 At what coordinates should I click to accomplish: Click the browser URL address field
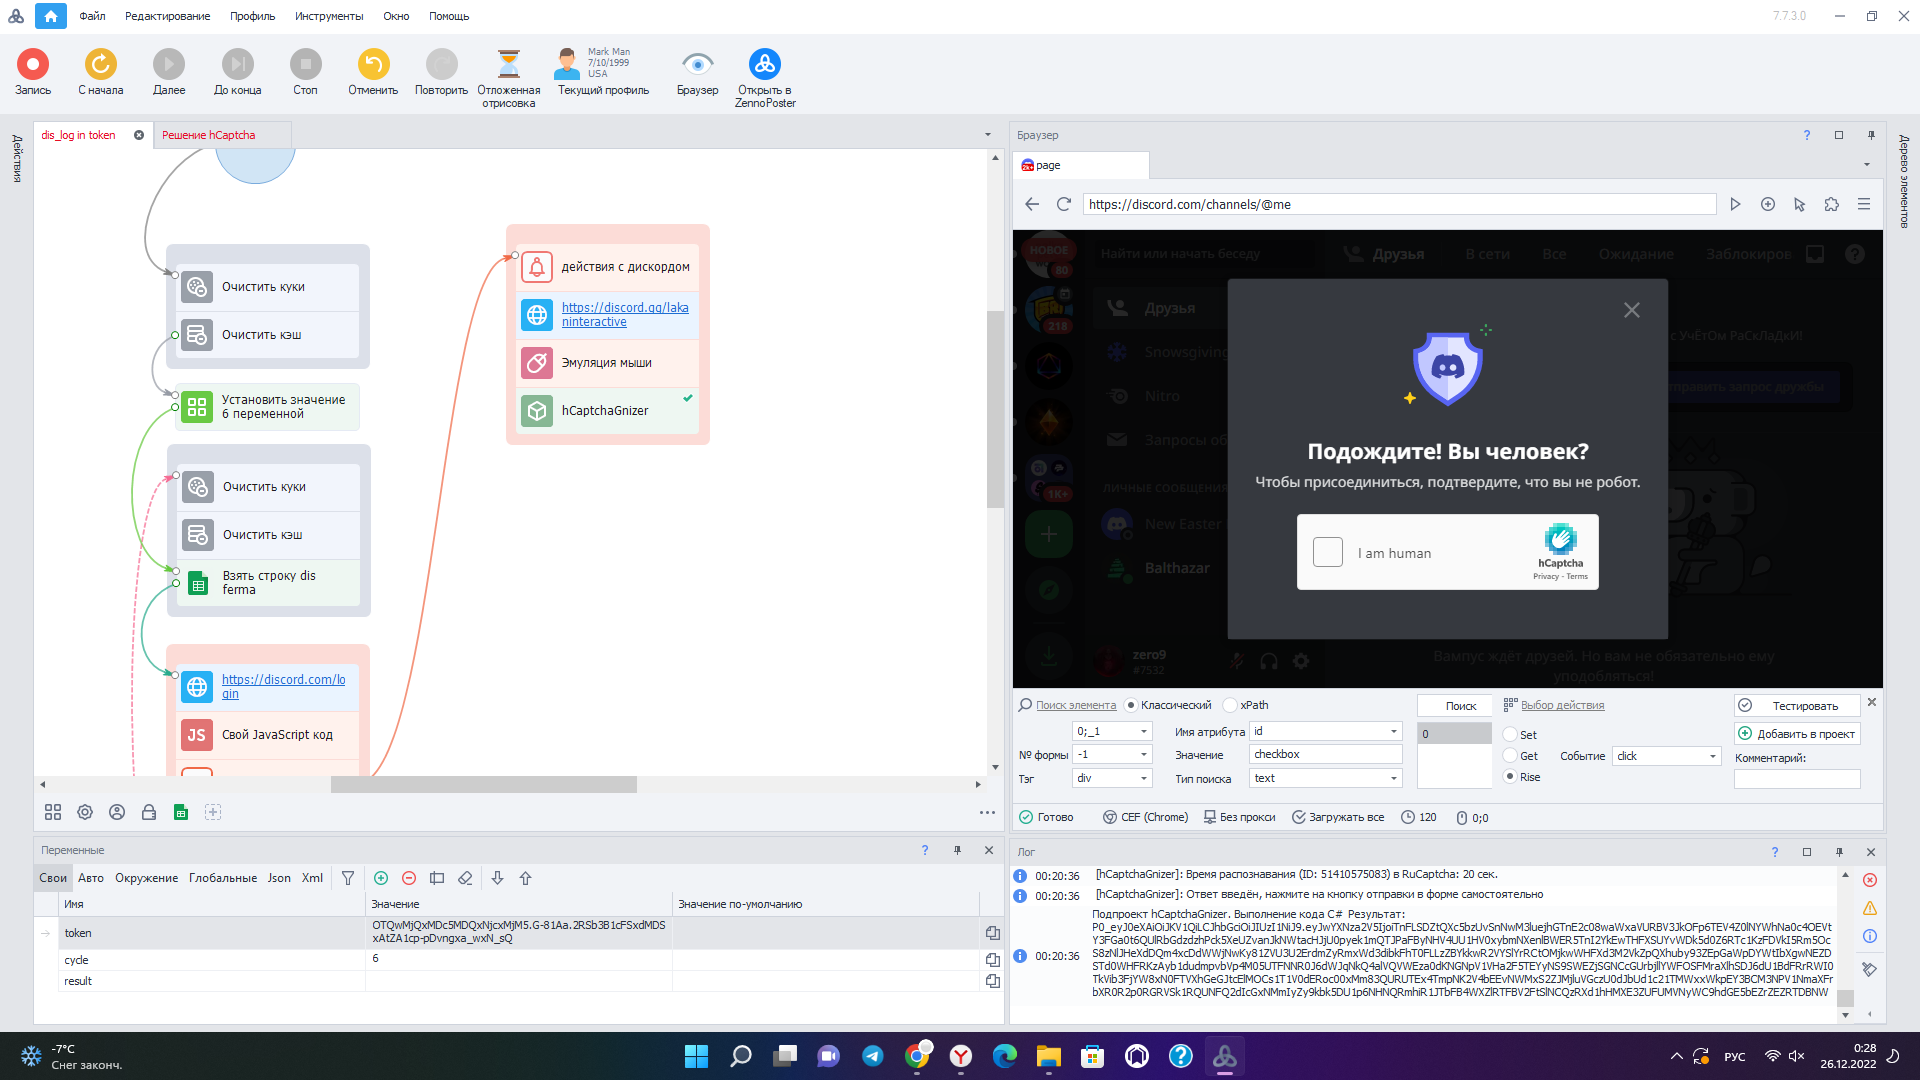click(x=1400, y=204)
